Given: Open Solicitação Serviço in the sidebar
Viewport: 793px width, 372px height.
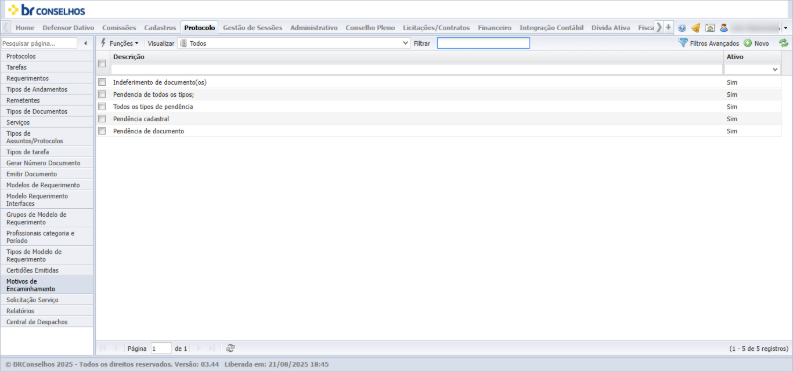Looking at the screenshot, I should [47, 300].
